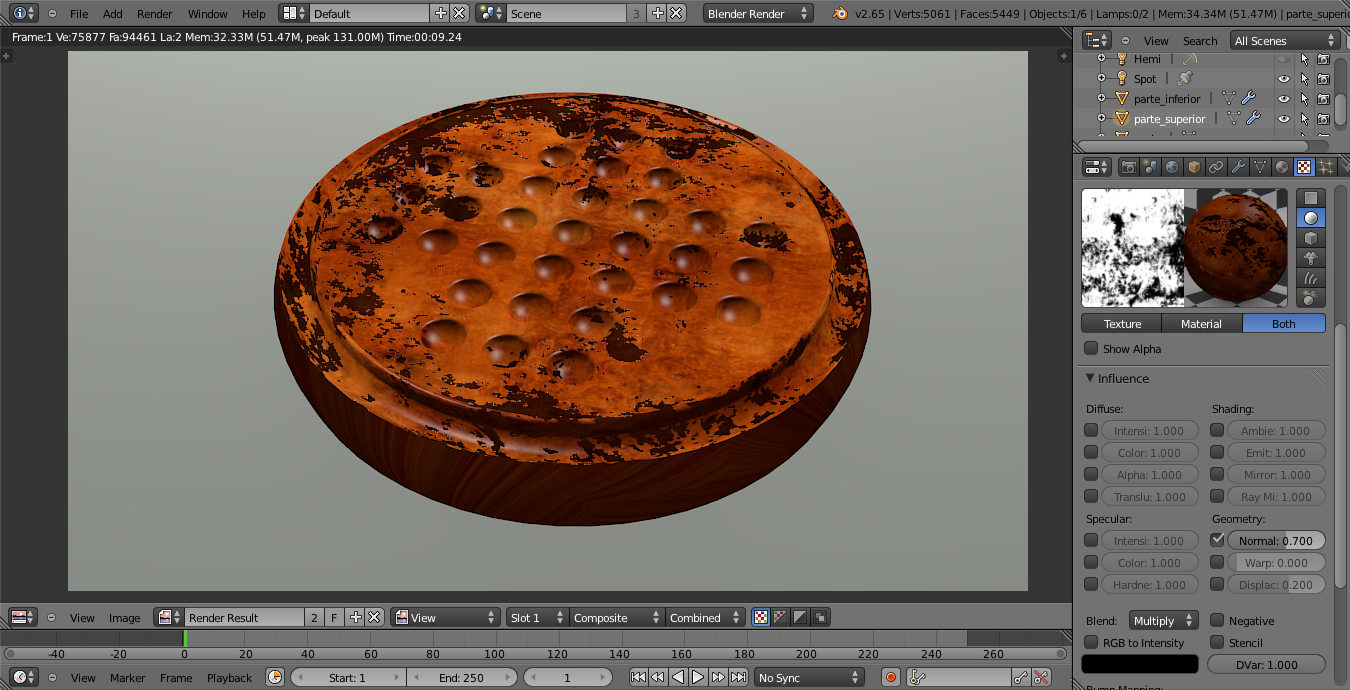Enable auto keyframe record button
This screenshot has height=690, width=1350.
coord(891,678)
